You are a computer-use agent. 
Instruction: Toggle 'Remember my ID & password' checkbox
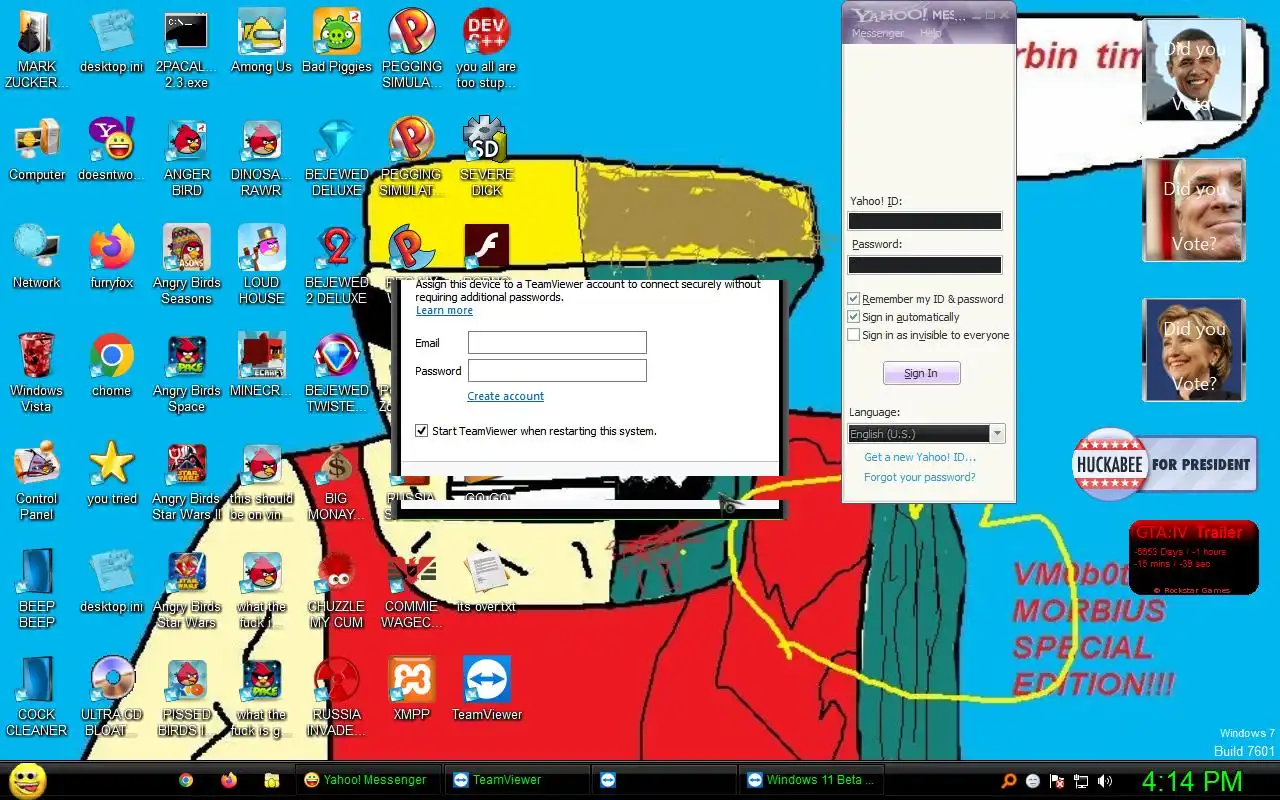tap(853, 299)
